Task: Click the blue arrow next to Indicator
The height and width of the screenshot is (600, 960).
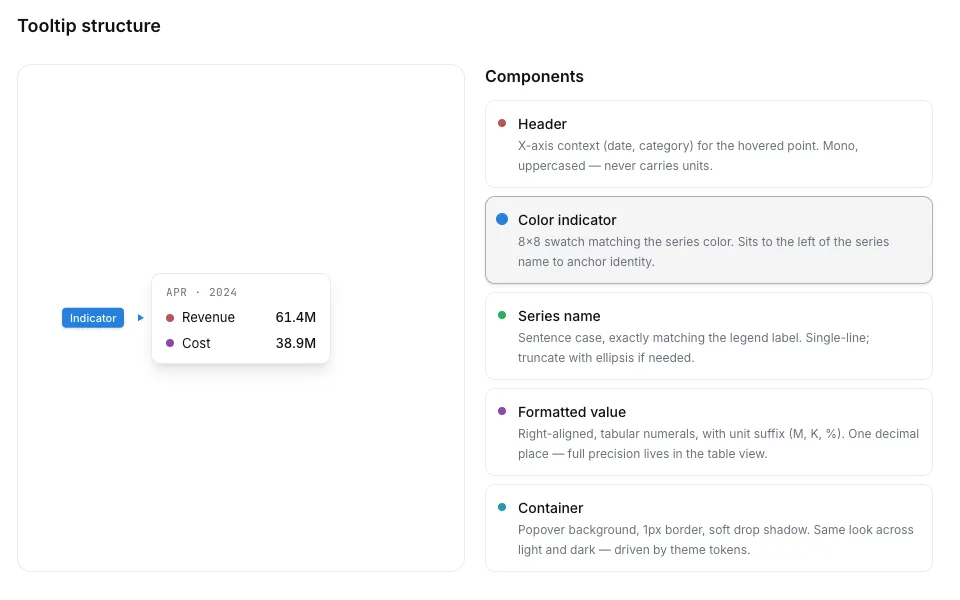Action: (x=141, y=318)
